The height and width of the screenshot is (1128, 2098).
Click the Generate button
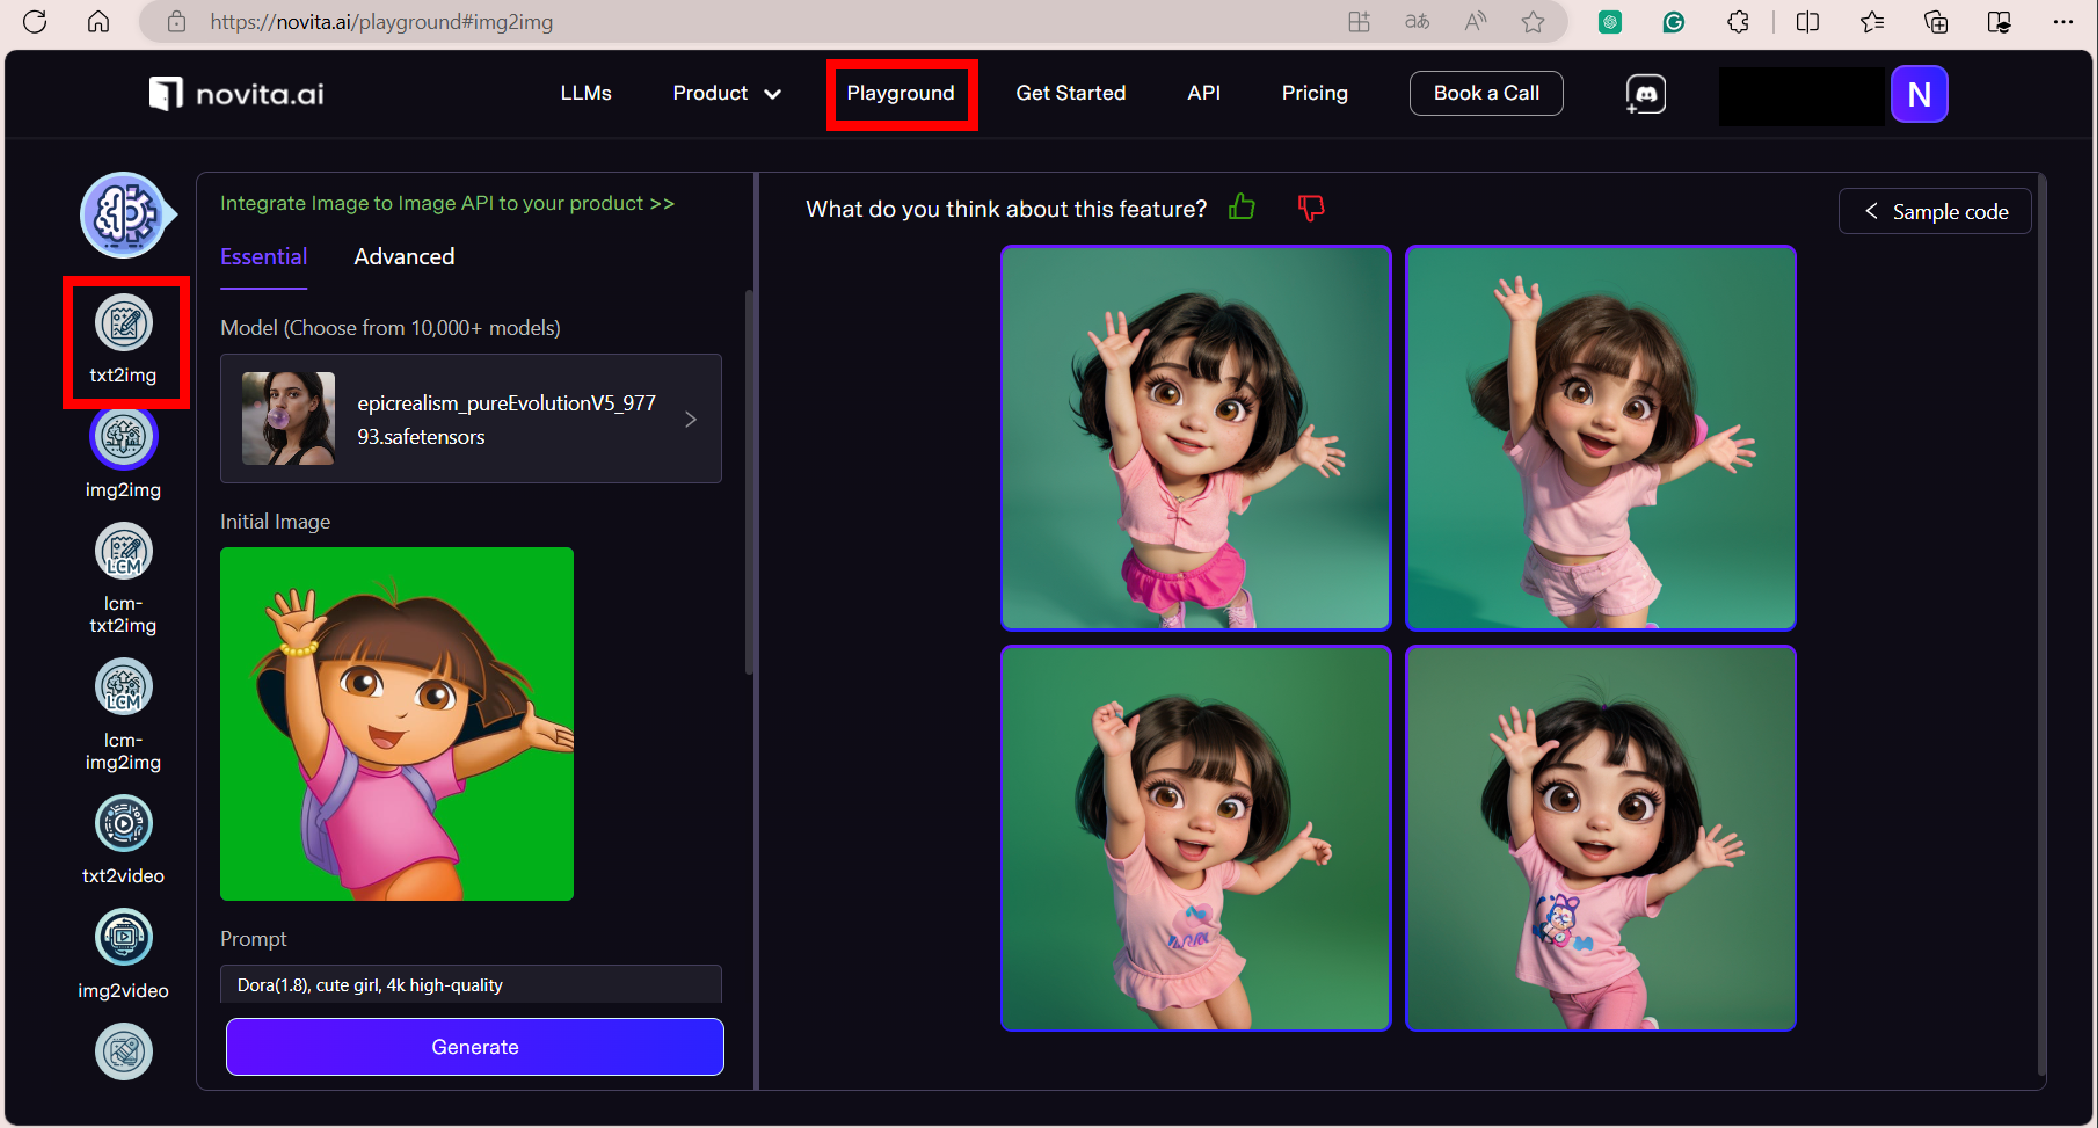click(x=474, y=1047)
